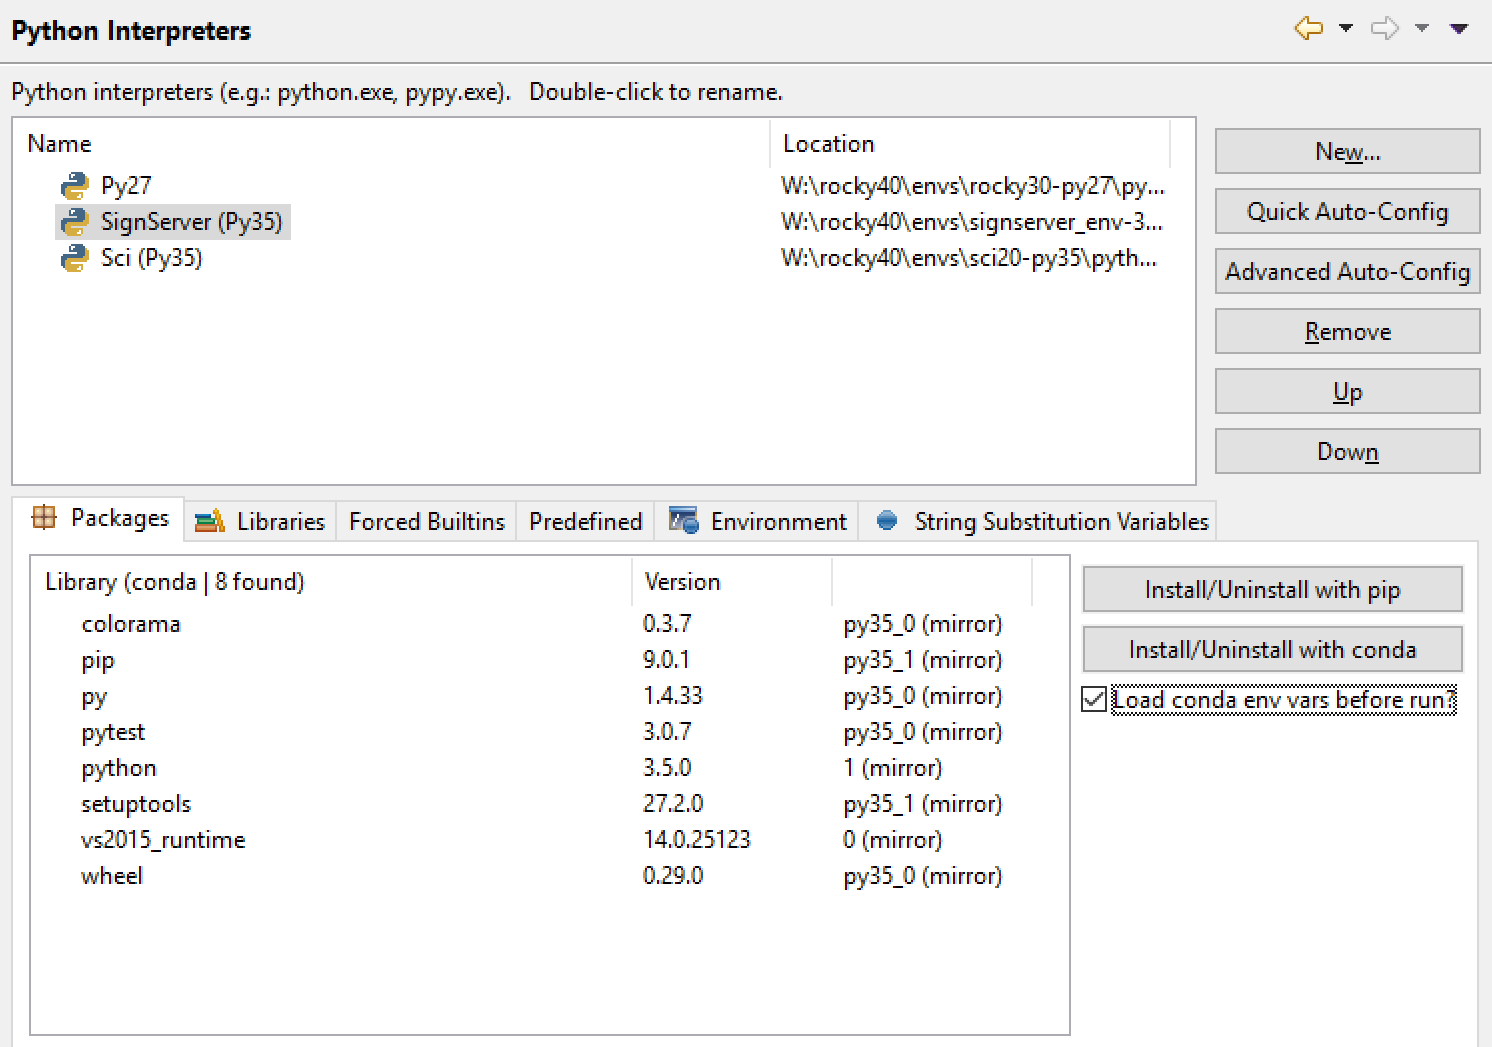Open the back history dropdown arrow
Image resolution: width=1492 pixels, height=1047 pixels.
tap(1346, 28)
